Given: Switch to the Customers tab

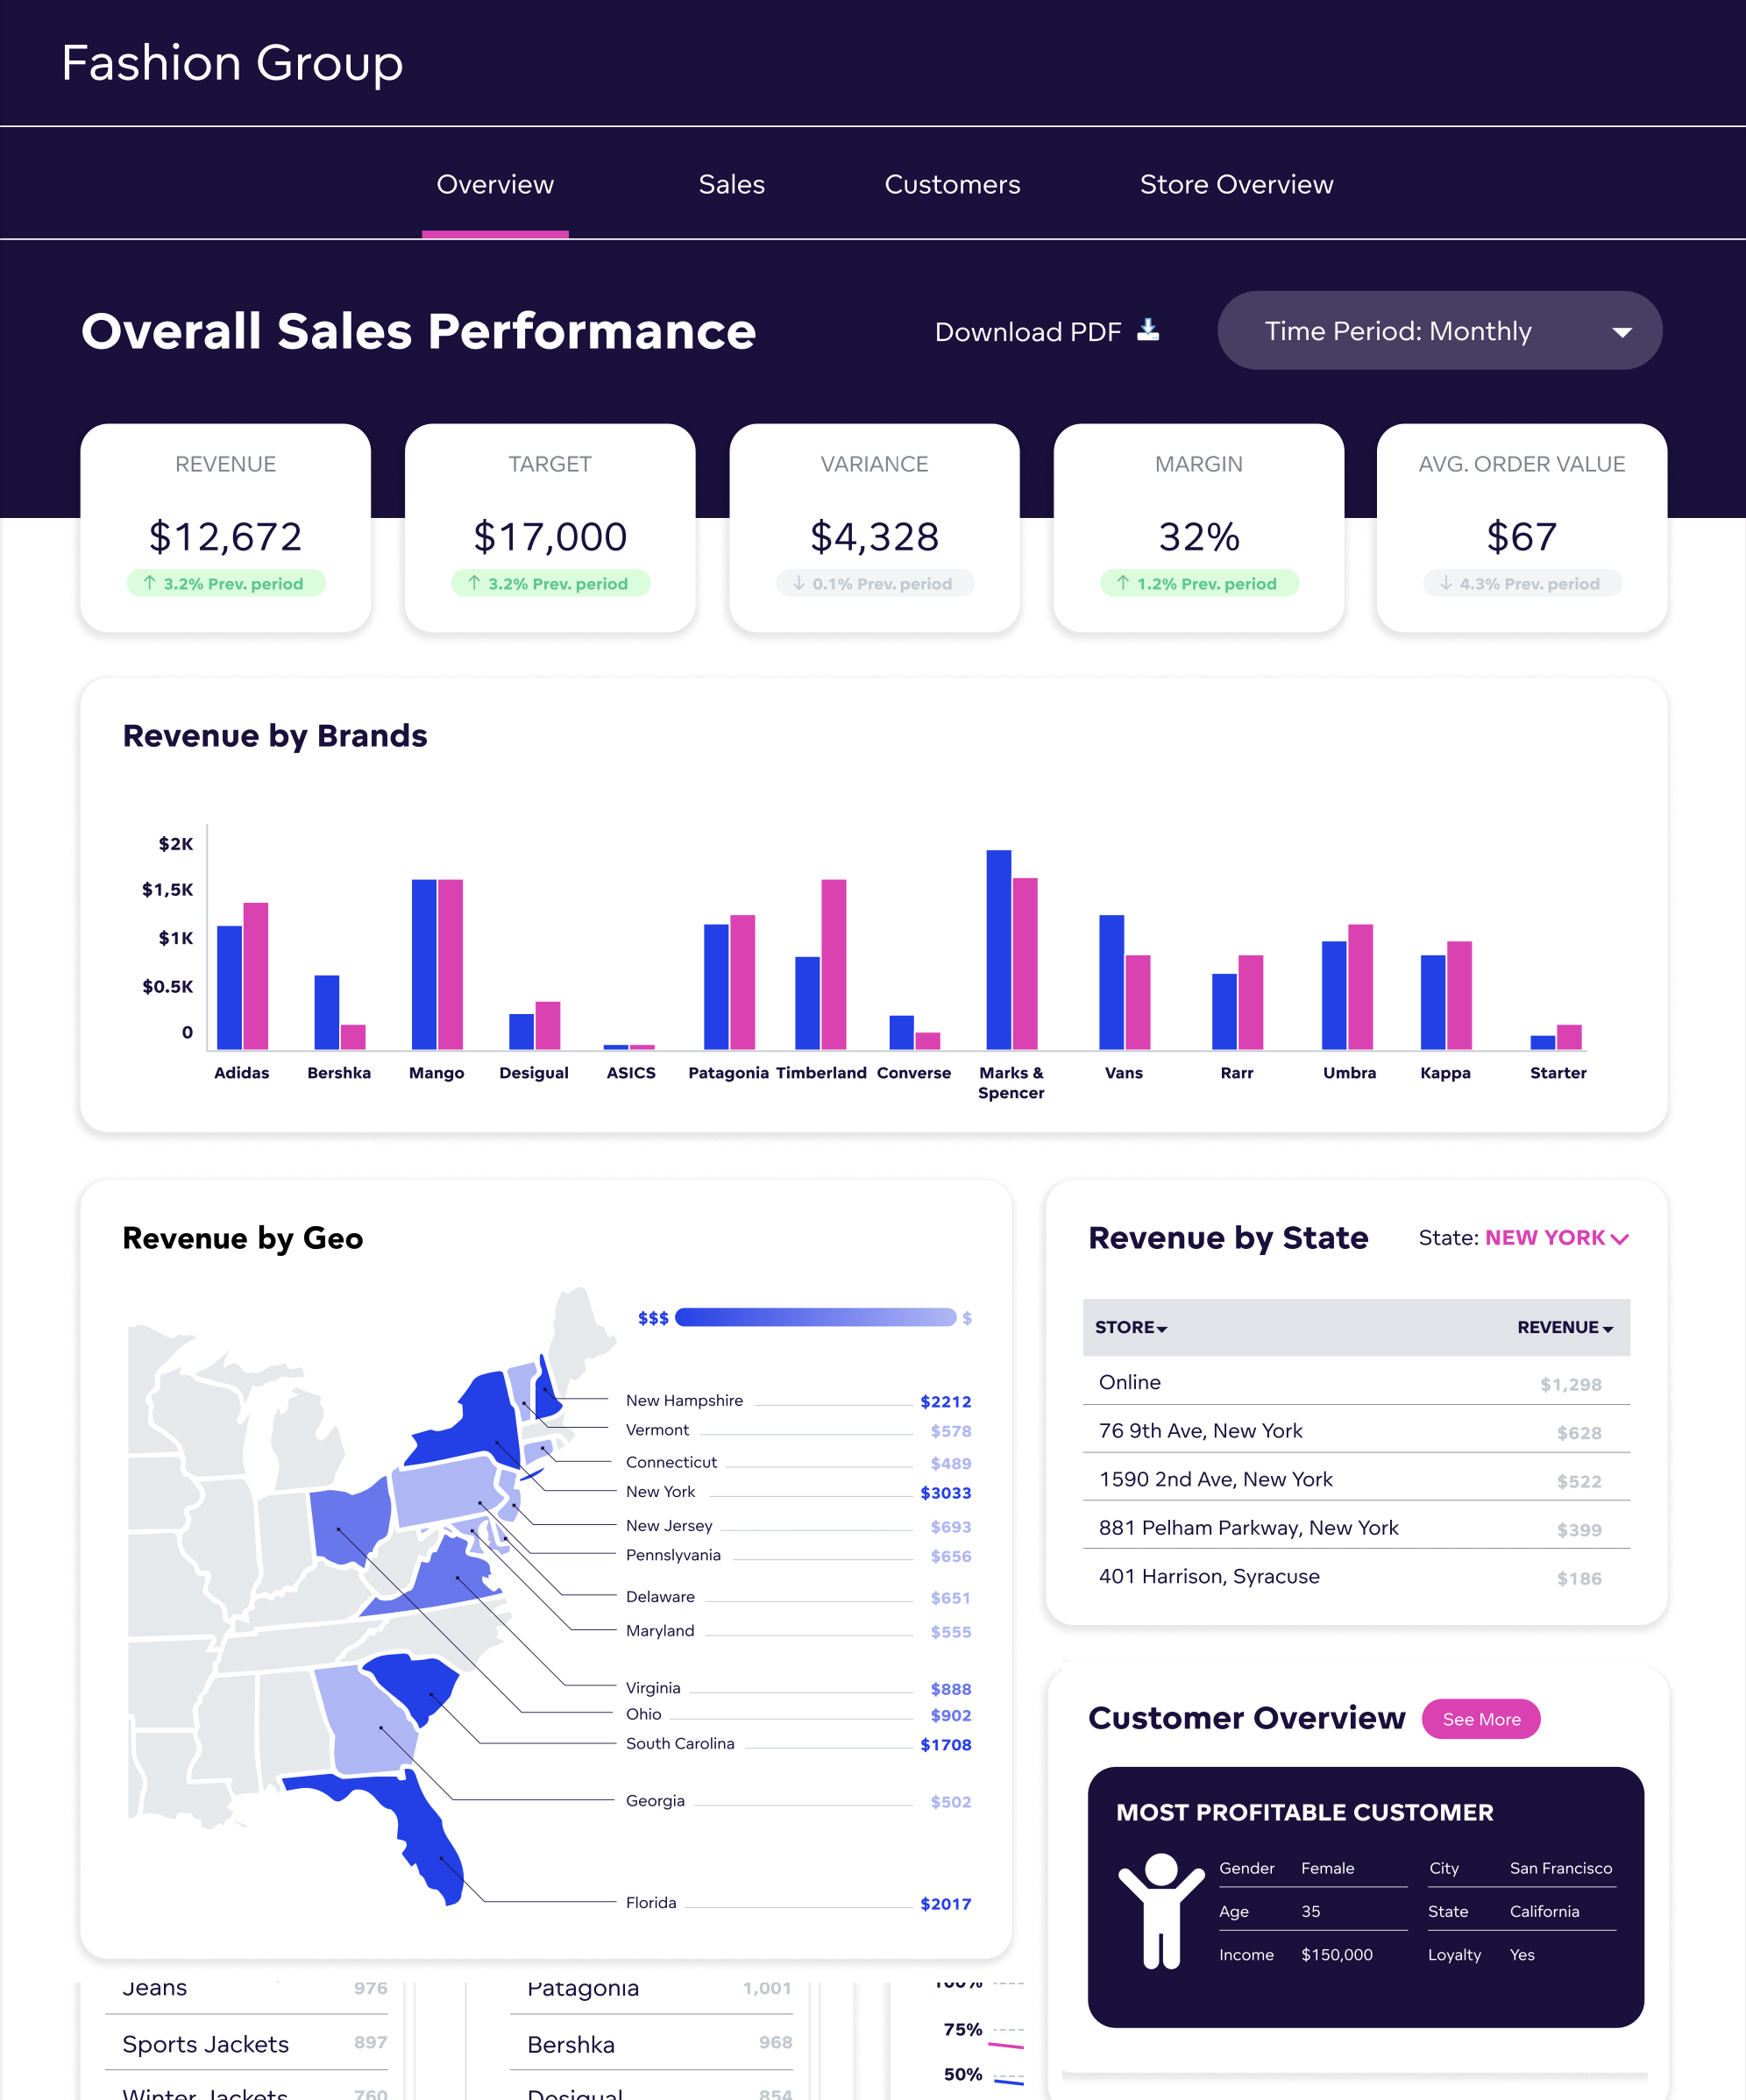Looking at the screenshot, I should pyautogui.click(x=951, y=183).
